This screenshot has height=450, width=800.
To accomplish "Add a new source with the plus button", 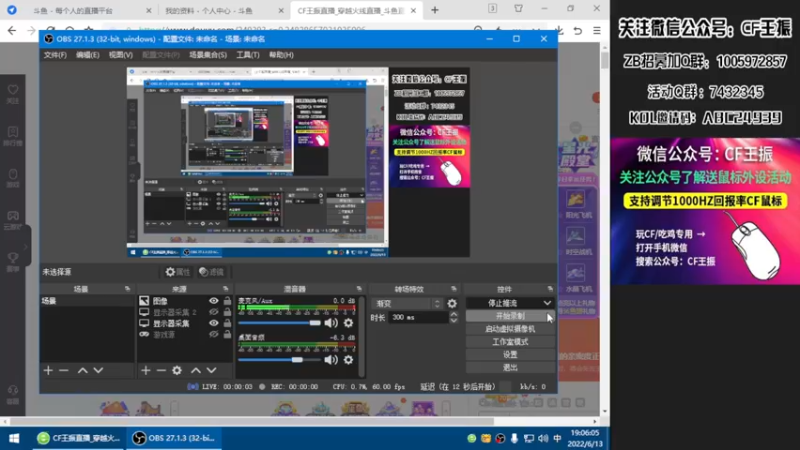I will coord(146,370).
